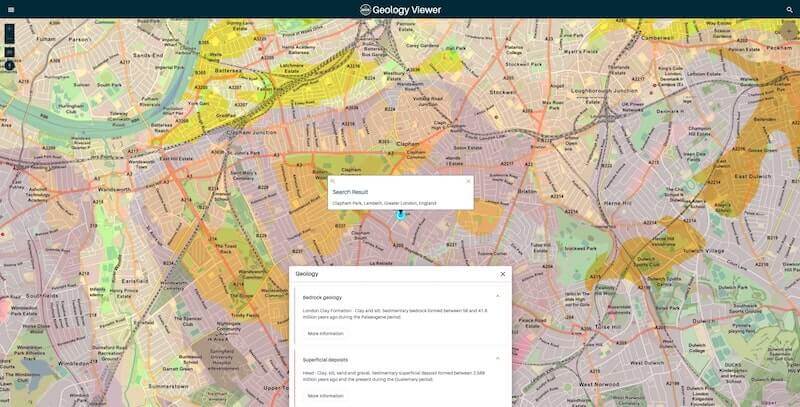
Task: Open More information under Bedrock geology
Action: pyautogui.click(x=326, y=334)
